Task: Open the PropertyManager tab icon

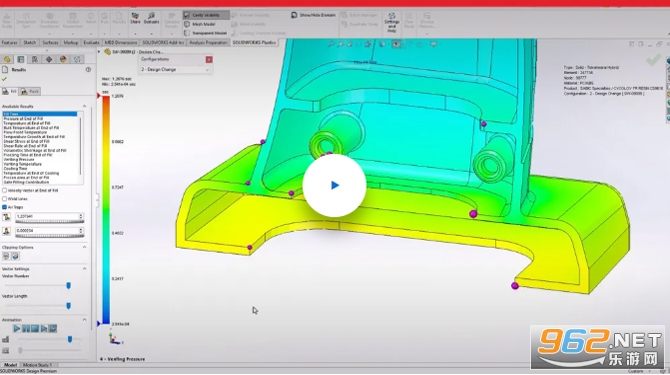Action: click(x=21, y=59)
